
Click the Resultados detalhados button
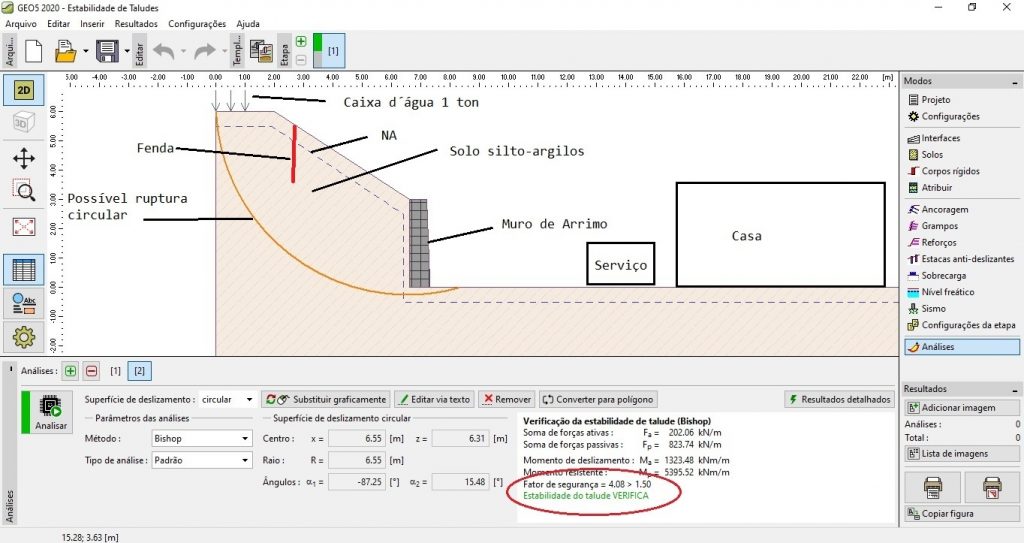click(839, 399)
